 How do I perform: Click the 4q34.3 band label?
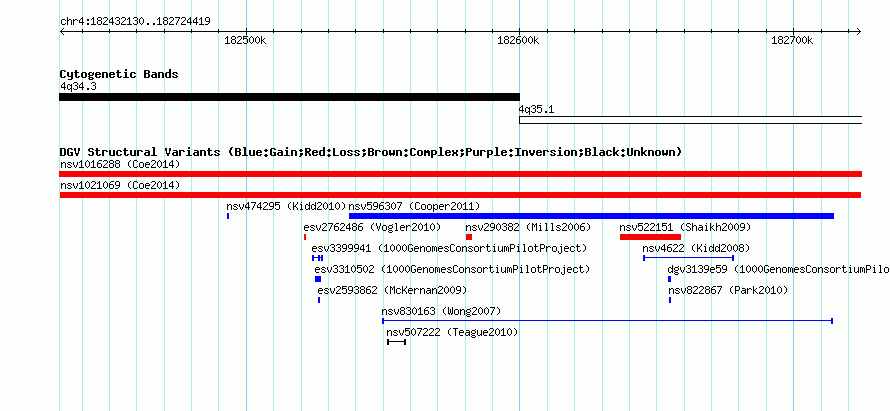coord(78,87)
